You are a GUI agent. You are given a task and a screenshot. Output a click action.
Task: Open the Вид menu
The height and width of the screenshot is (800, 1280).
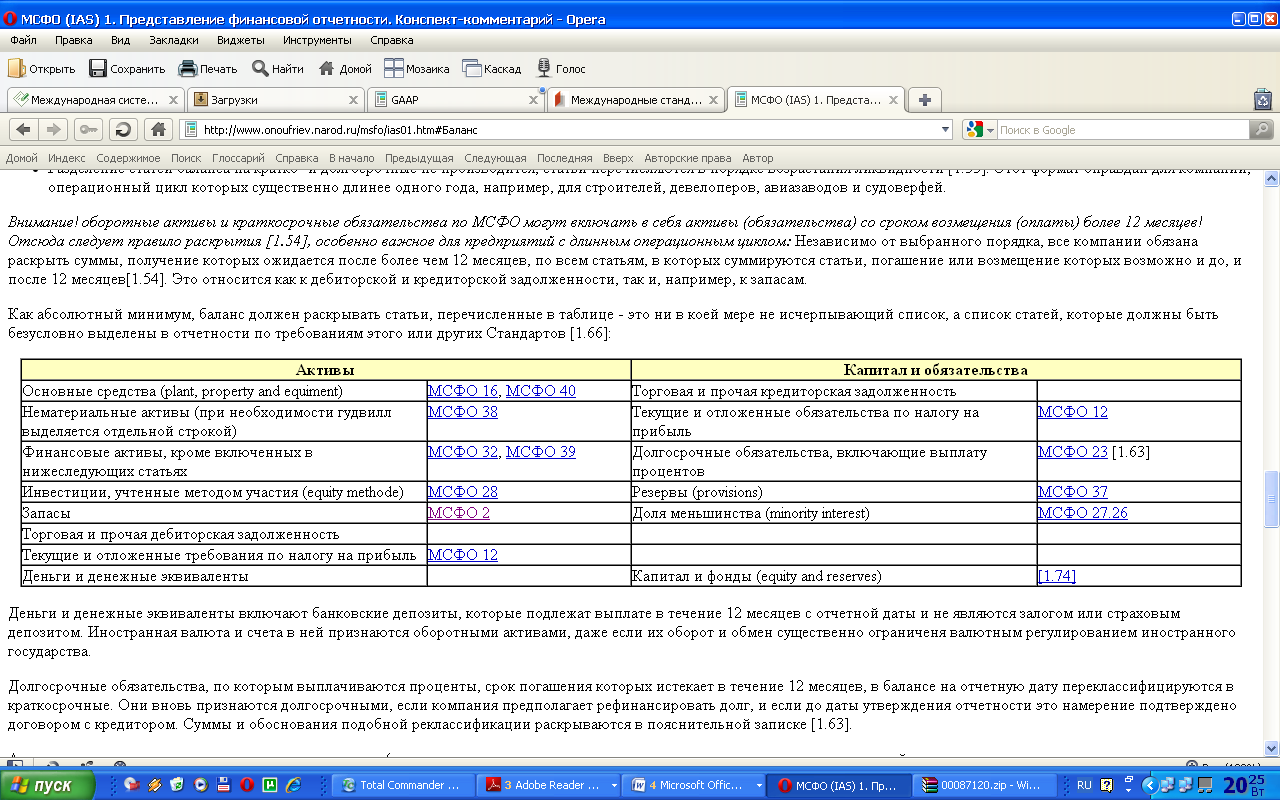pyautogui.click(x=121, y=40)
